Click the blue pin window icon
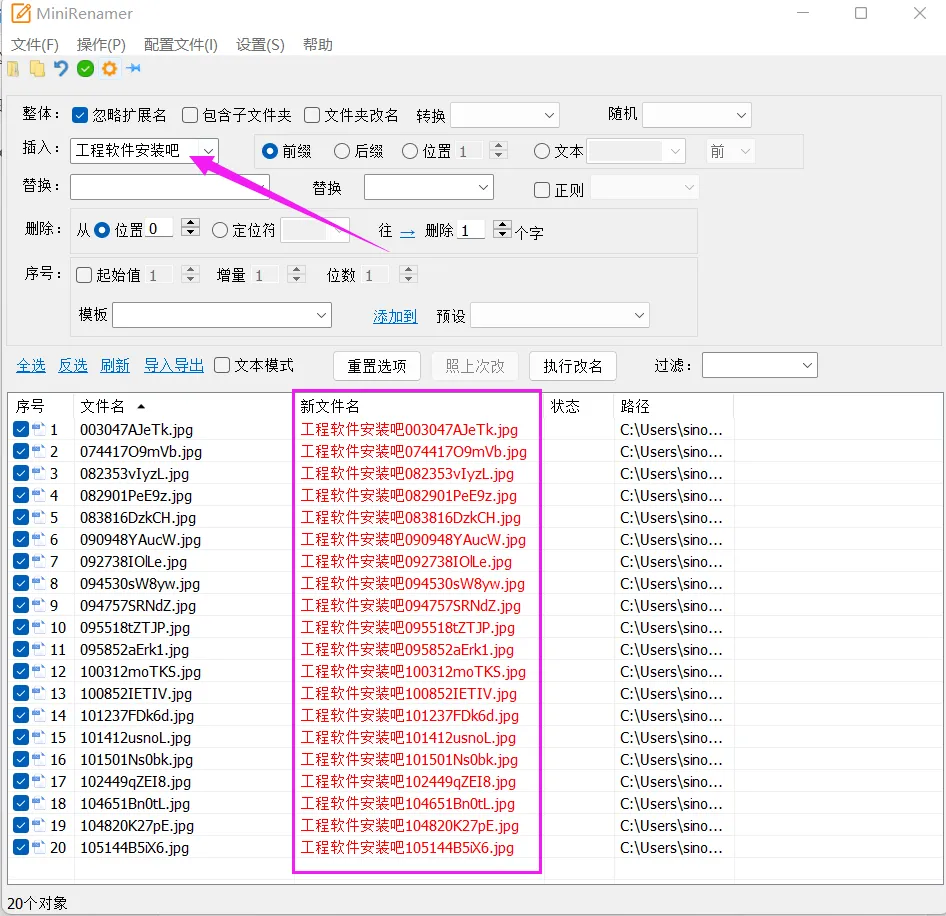This screenshot has width=946, height=916. [x=133, y=68]
